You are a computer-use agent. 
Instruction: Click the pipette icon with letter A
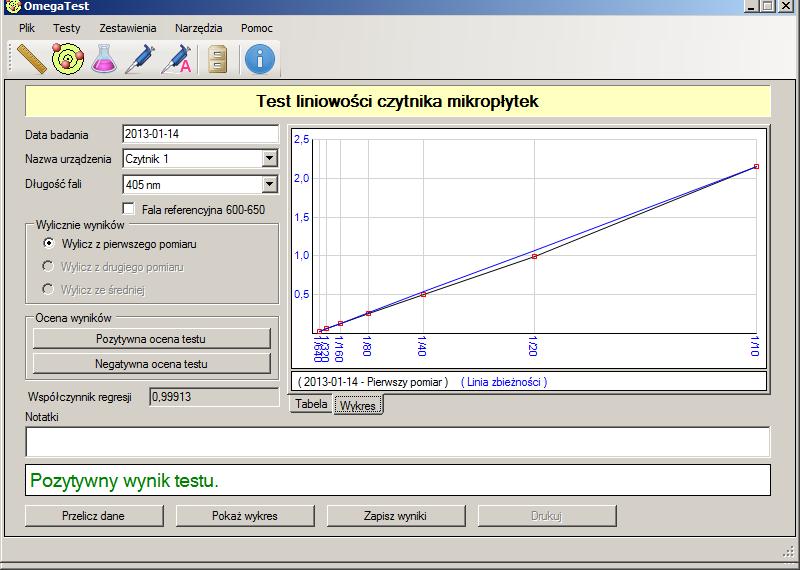[x=177, y=59]
